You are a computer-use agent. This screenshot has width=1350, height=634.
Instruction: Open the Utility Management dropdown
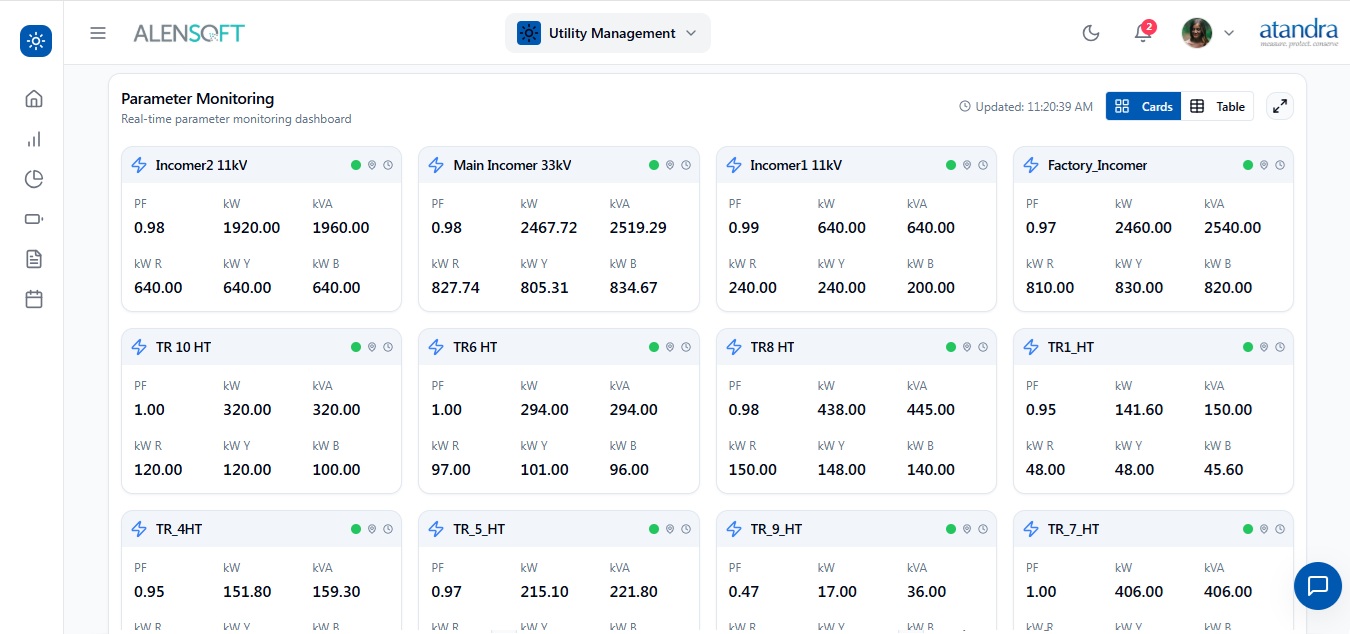pos(607,33)
